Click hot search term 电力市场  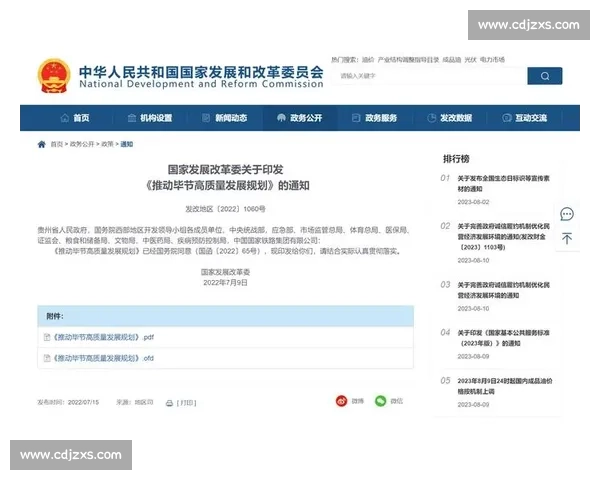coord(492,60)
